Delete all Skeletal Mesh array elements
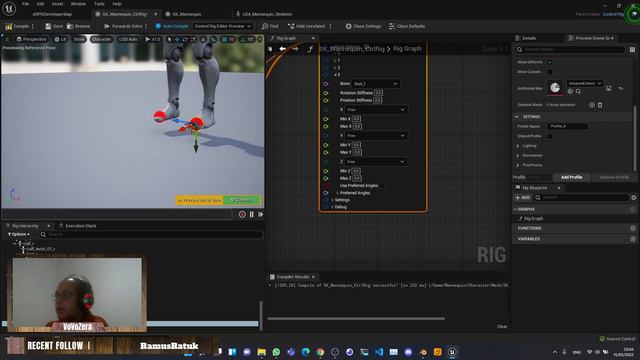Image resolution: width=640 pixels, height=360 pixels. click(600, 105)
